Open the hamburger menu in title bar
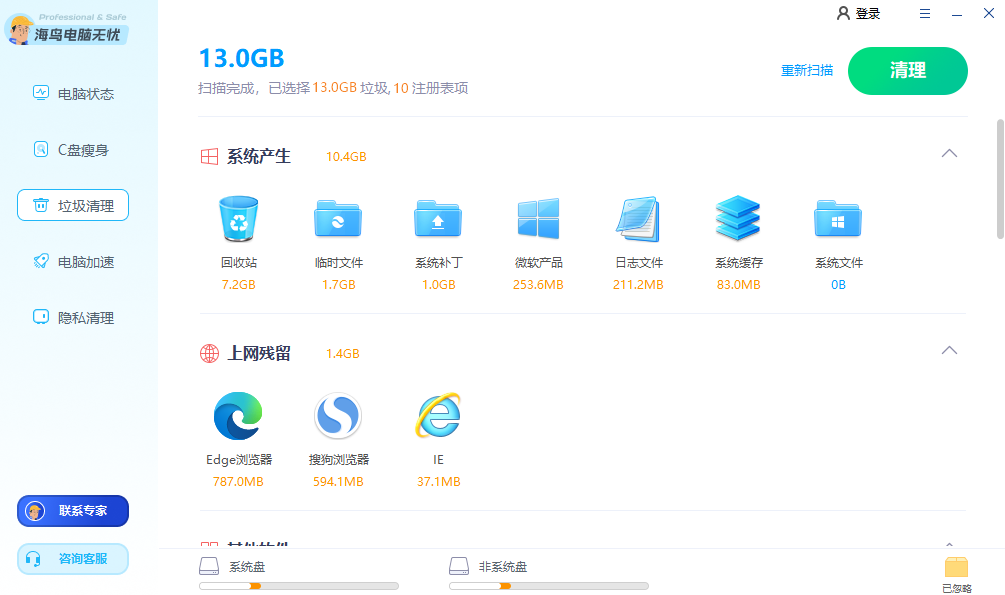Viewport: 1005px width, 595px height. point(925,14)
